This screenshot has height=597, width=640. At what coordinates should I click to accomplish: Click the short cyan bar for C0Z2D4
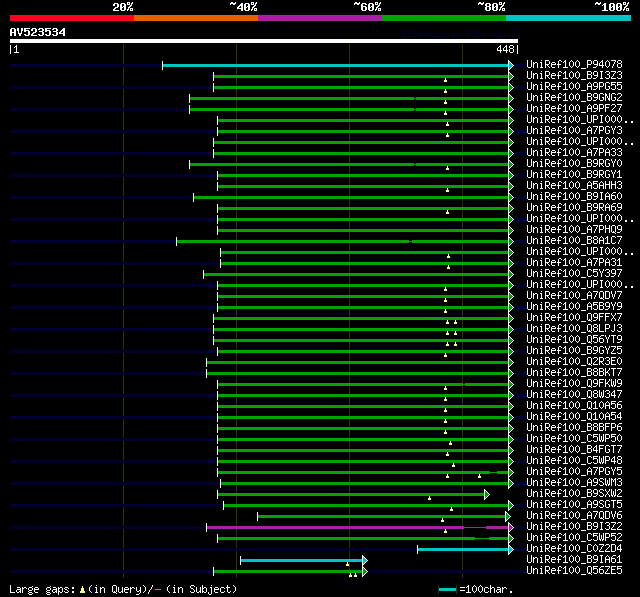[x=463, y=549]
